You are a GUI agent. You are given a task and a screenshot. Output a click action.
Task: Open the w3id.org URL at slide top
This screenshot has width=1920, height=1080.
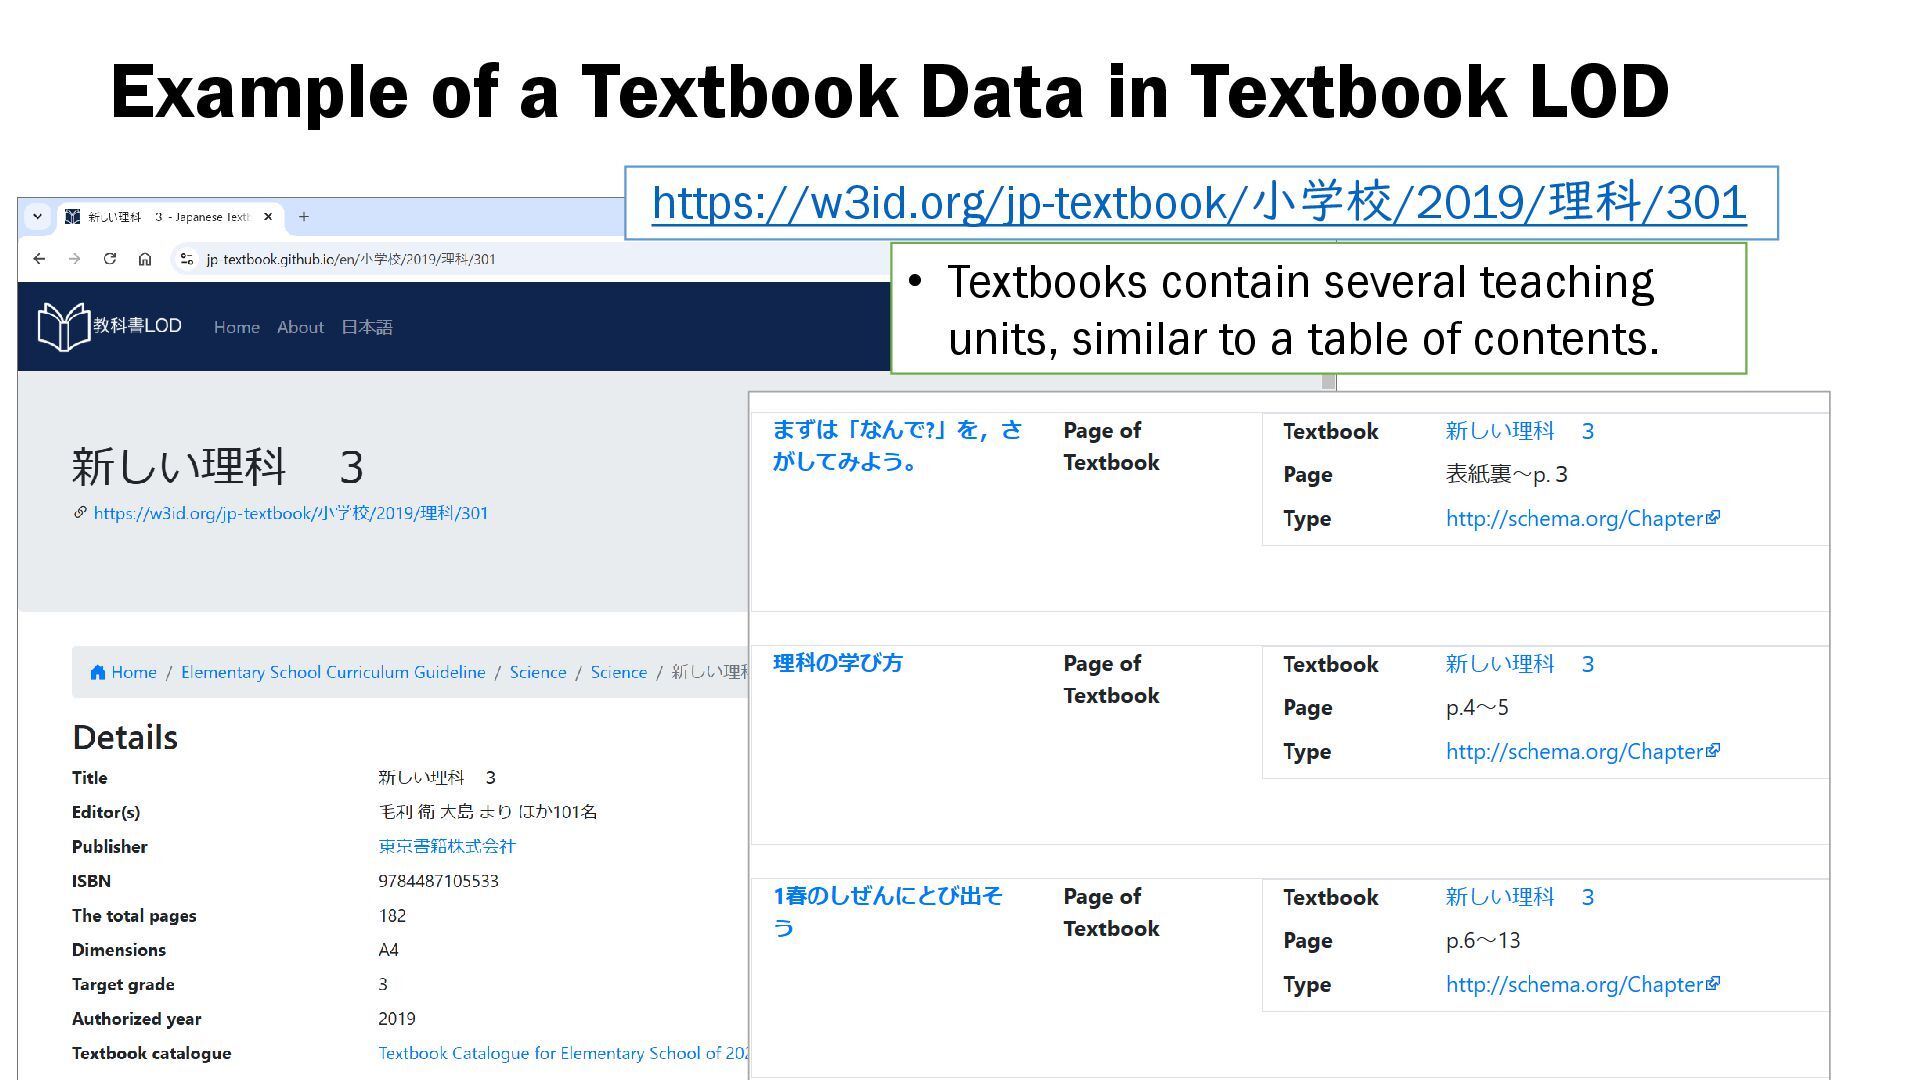pos(1198,203)
